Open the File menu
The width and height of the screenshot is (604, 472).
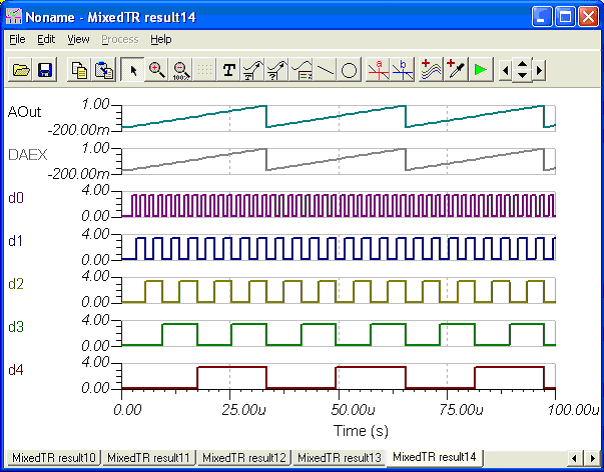click(x=17, y=39)
